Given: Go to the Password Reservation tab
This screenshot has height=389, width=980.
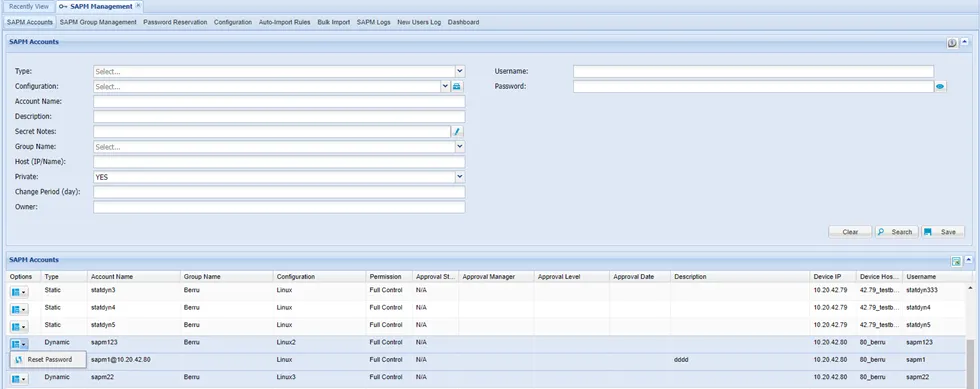Looking at the screenshot, I should coord(175,22).
